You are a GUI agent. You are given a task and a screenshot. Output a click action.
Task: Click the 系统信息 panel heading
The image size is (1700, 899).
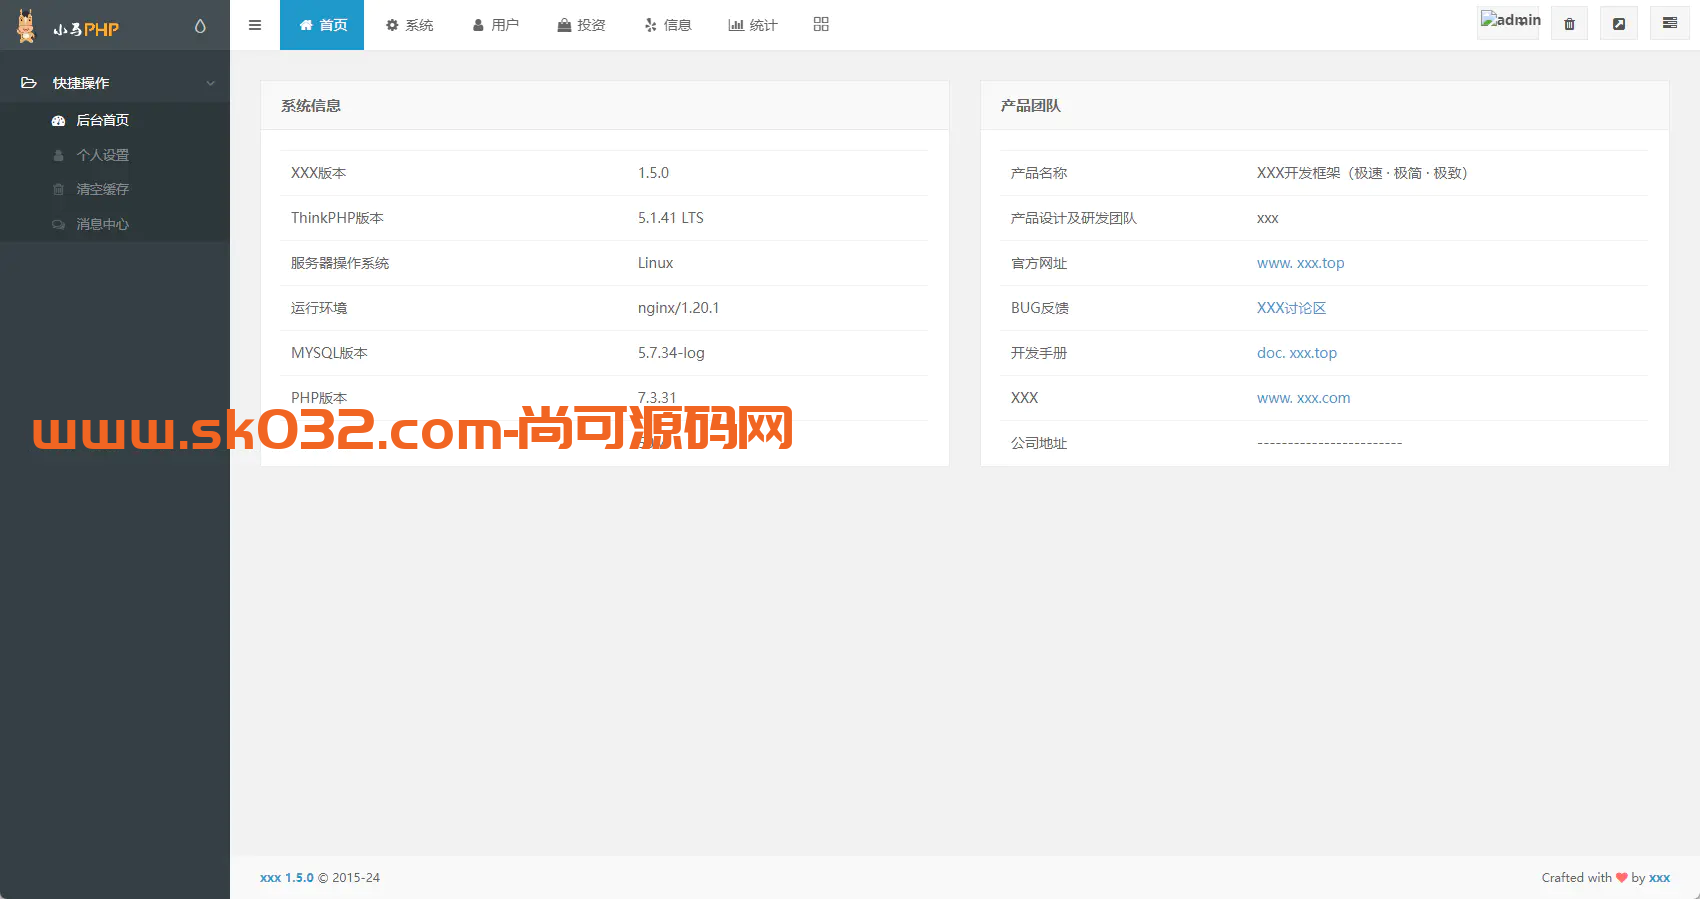click(311, 106)
